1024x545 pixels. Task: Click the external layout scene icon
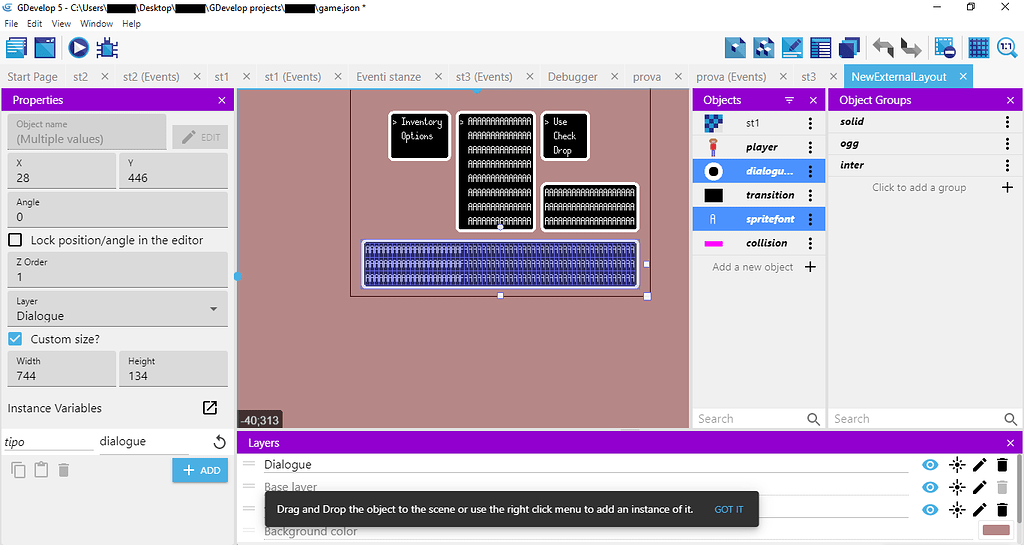pyautogui.click(x=45, y=48)
